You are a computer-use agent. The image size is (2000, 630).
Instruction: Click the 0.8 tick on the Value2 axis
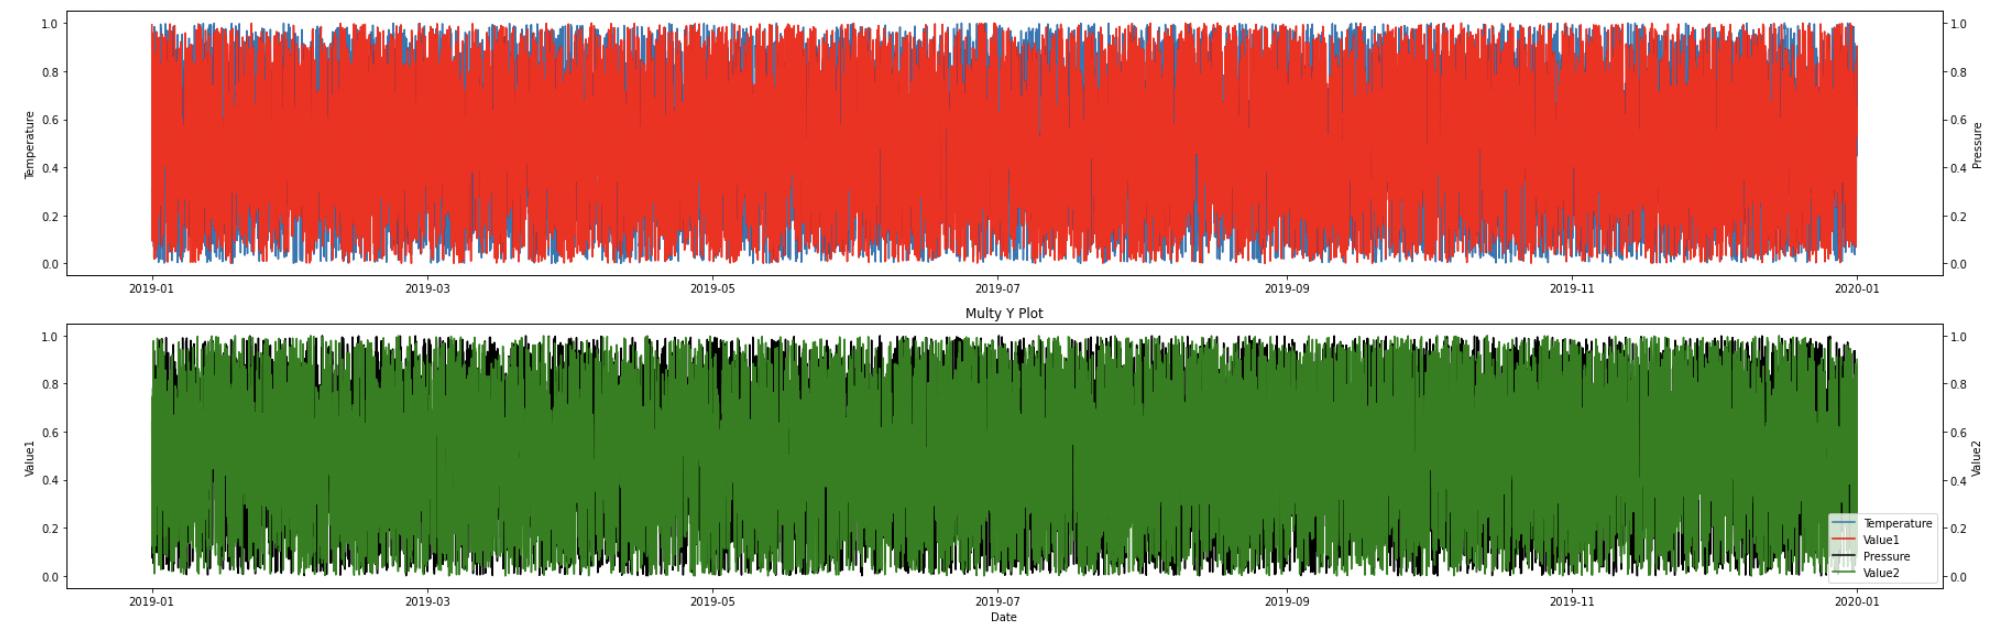pos(1959,385)
